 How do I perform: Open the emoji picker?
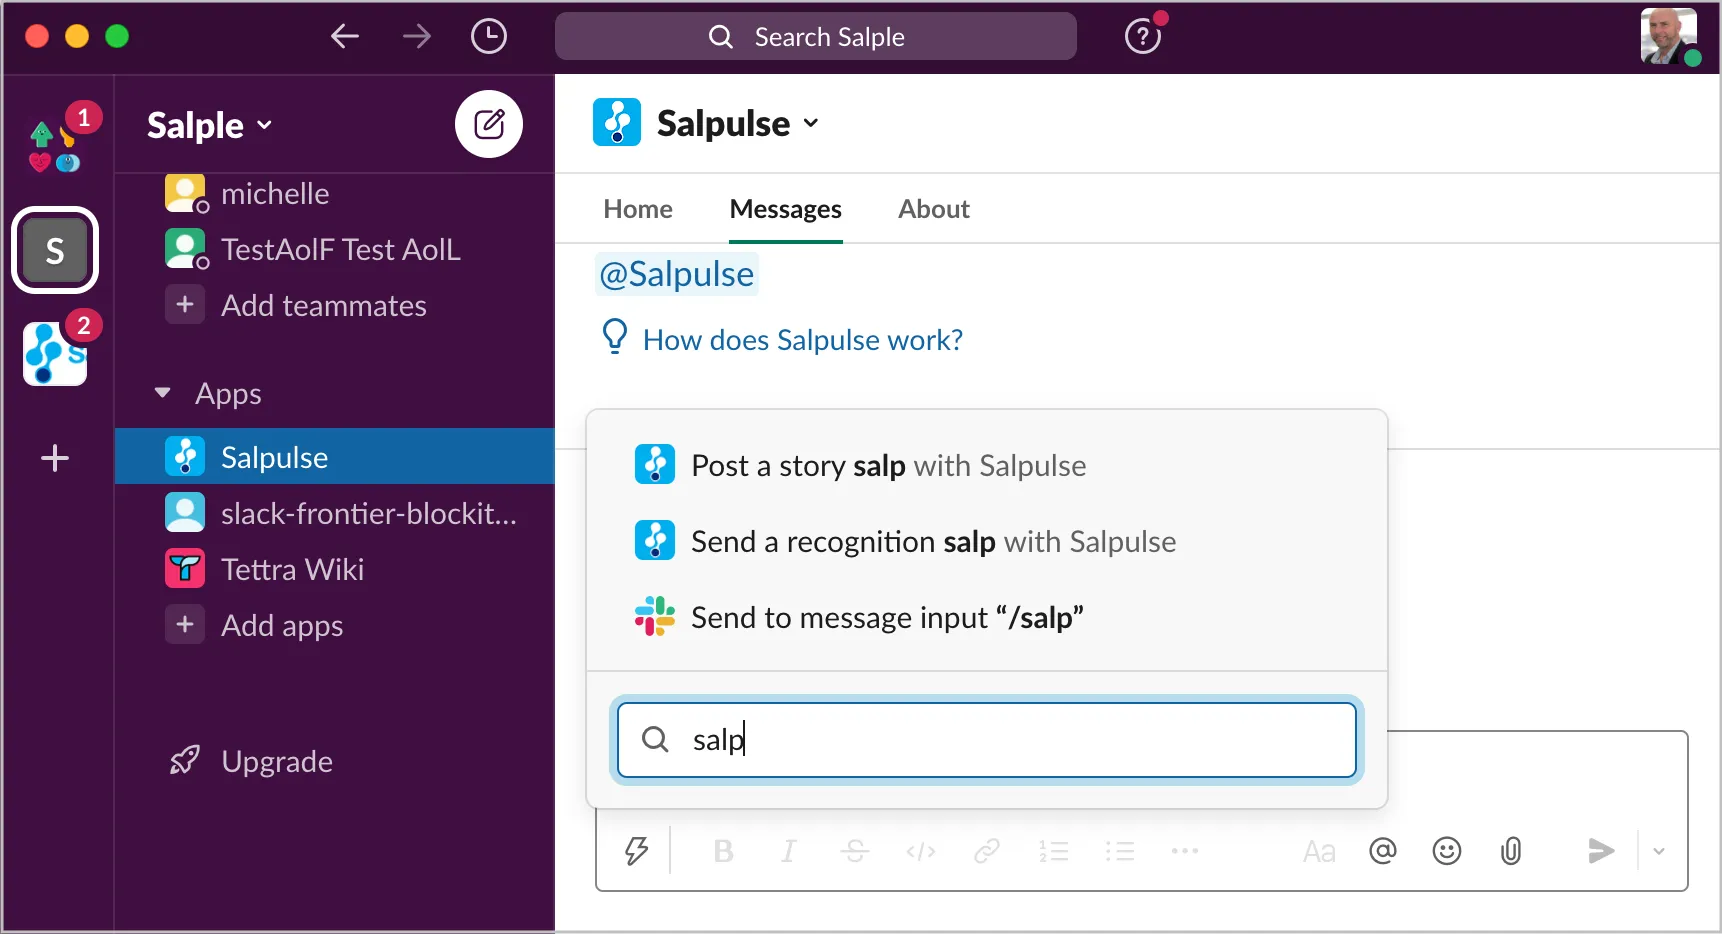(1447, 851)
